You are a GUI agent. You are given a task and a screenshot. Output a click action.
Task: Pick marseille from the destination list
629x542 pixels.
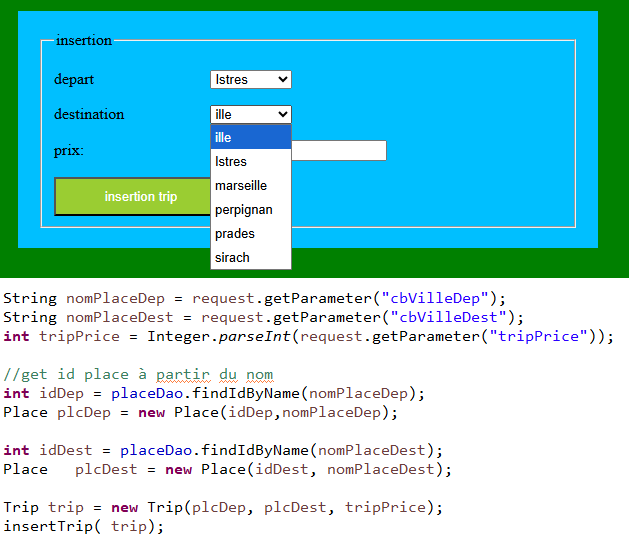tap(250, 185)
